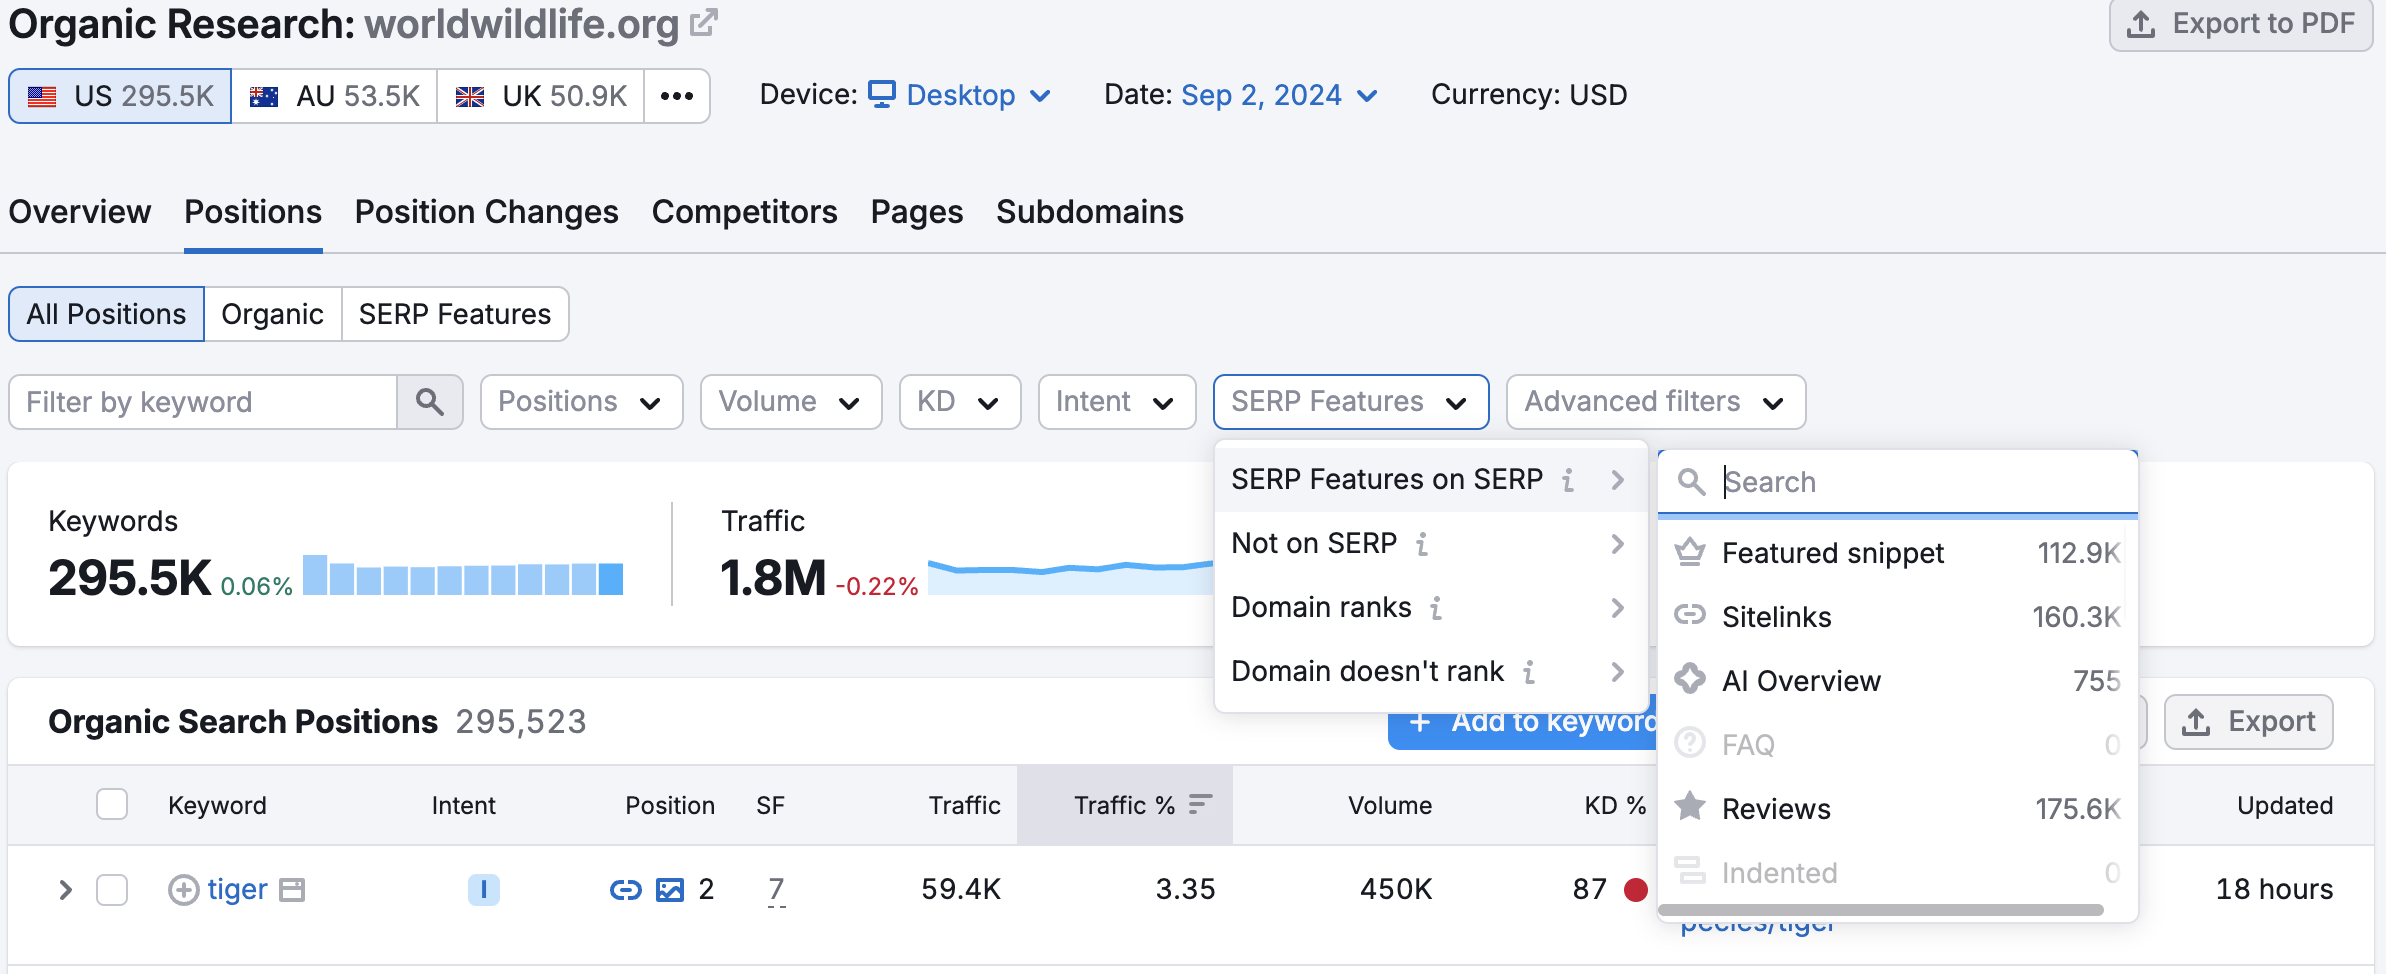Go to the Pages tab

[917, 212]
